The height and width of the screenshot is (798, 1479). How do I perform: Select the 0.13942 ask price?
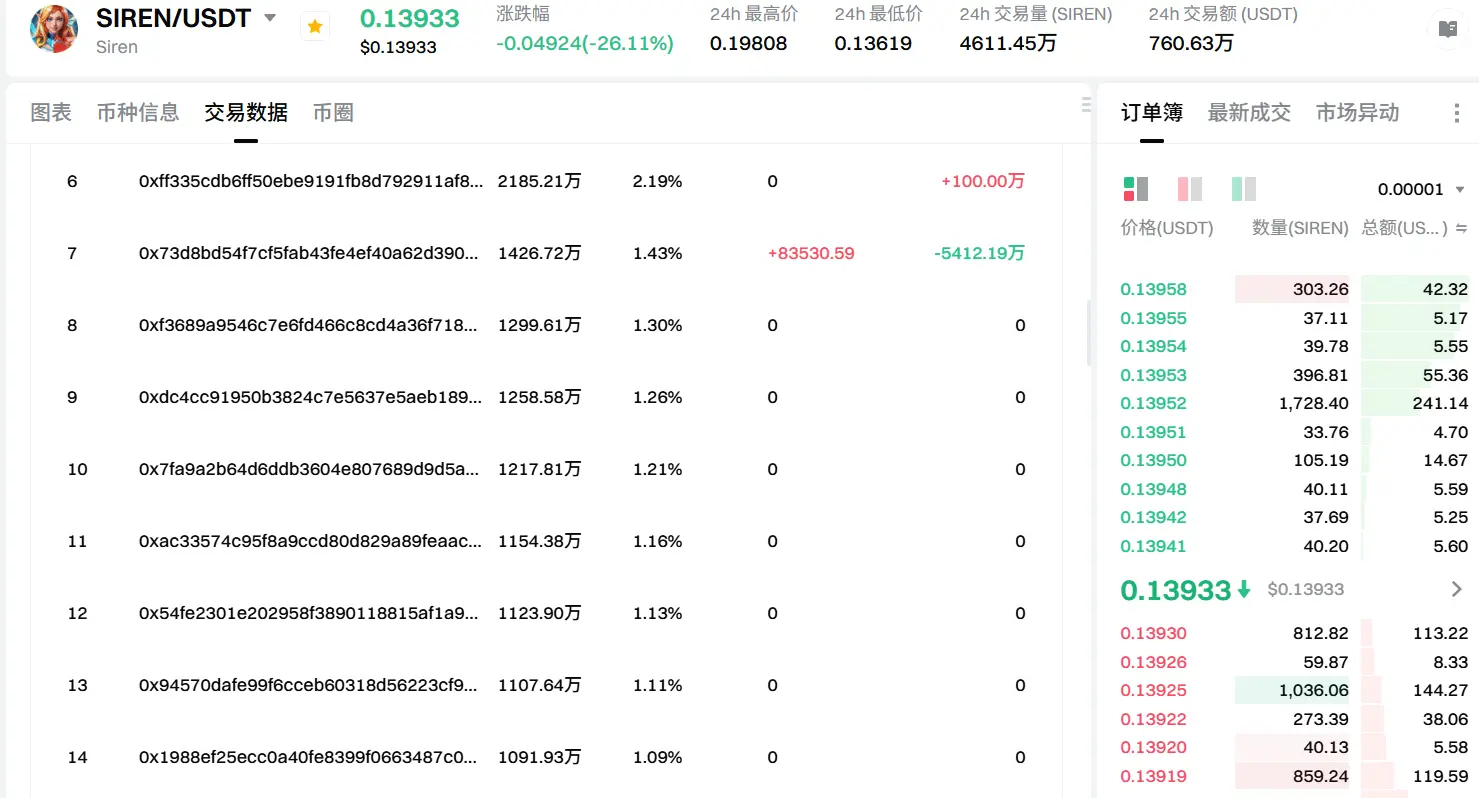pyautogui.click(x=1153, y=517)
